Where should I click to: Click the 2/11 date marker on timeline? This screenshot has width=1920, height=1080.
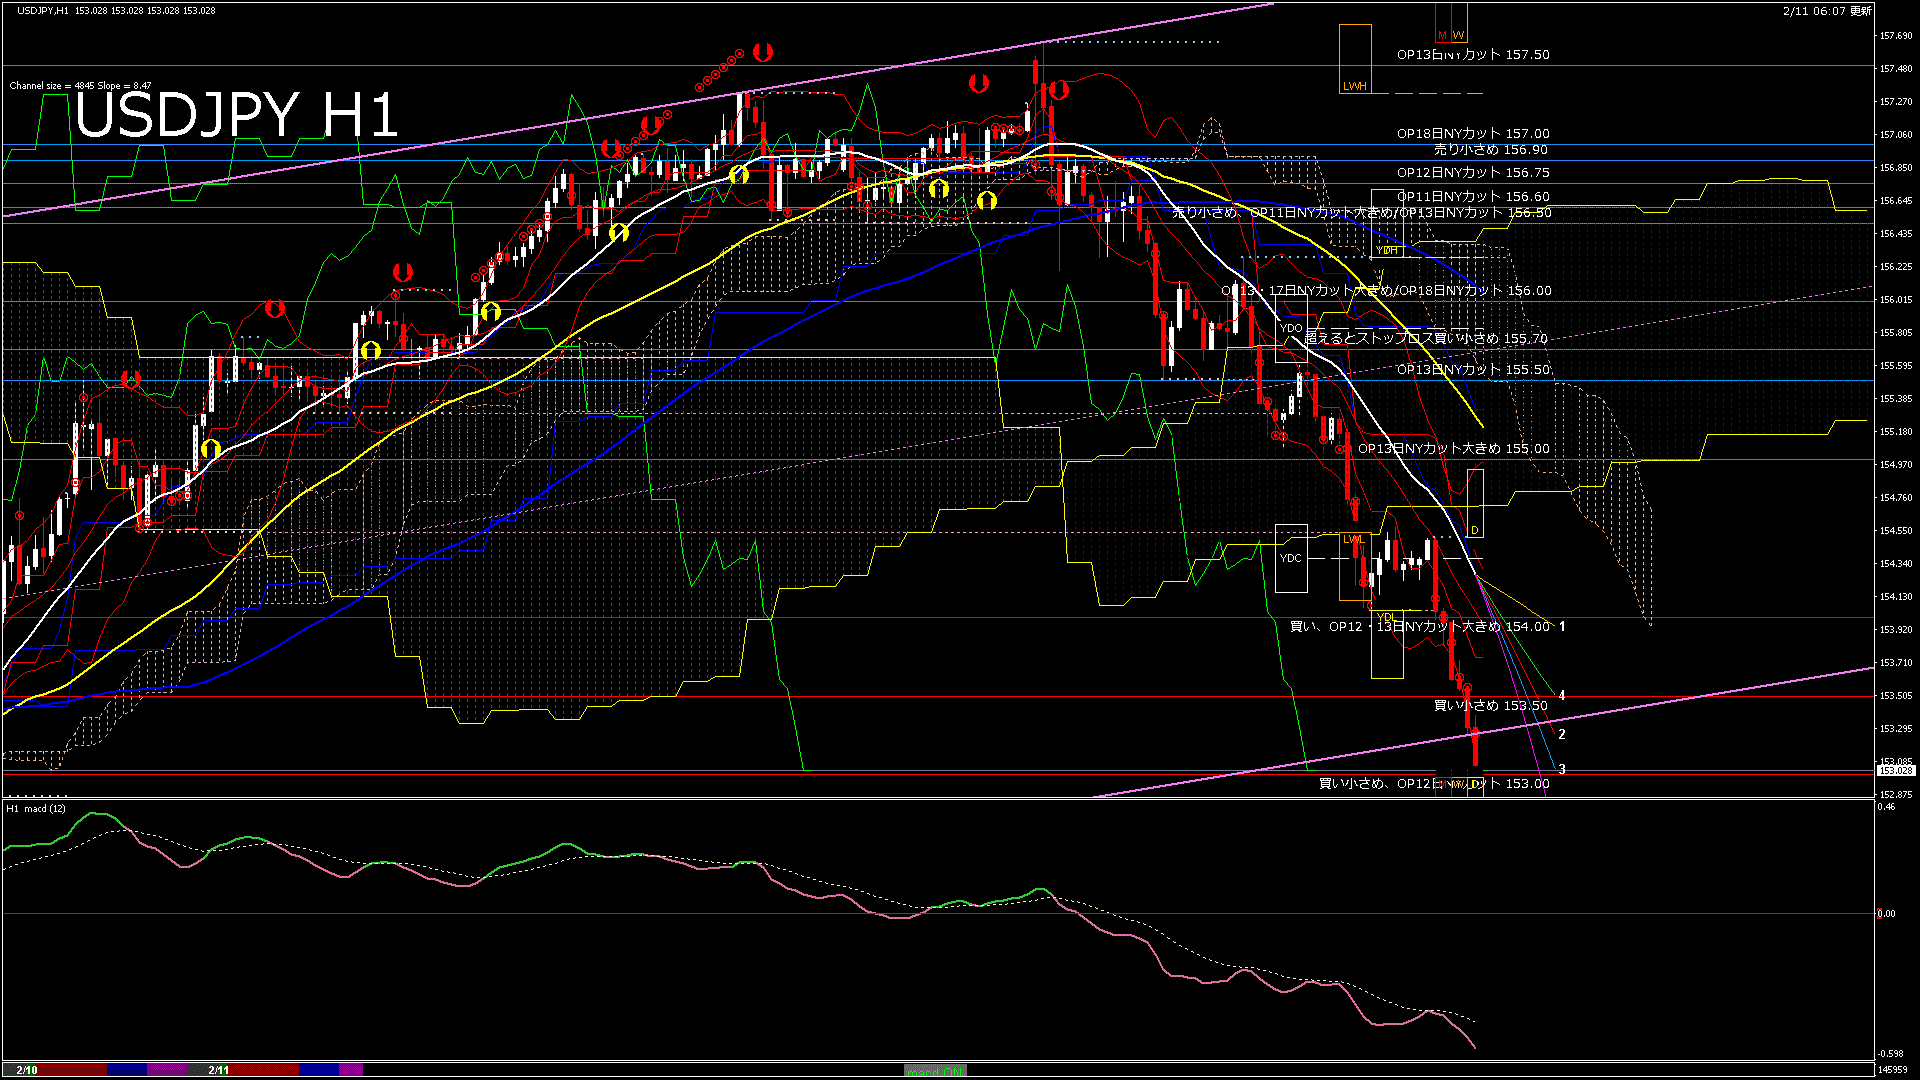pyautogui.click(x=219, y=1070)
